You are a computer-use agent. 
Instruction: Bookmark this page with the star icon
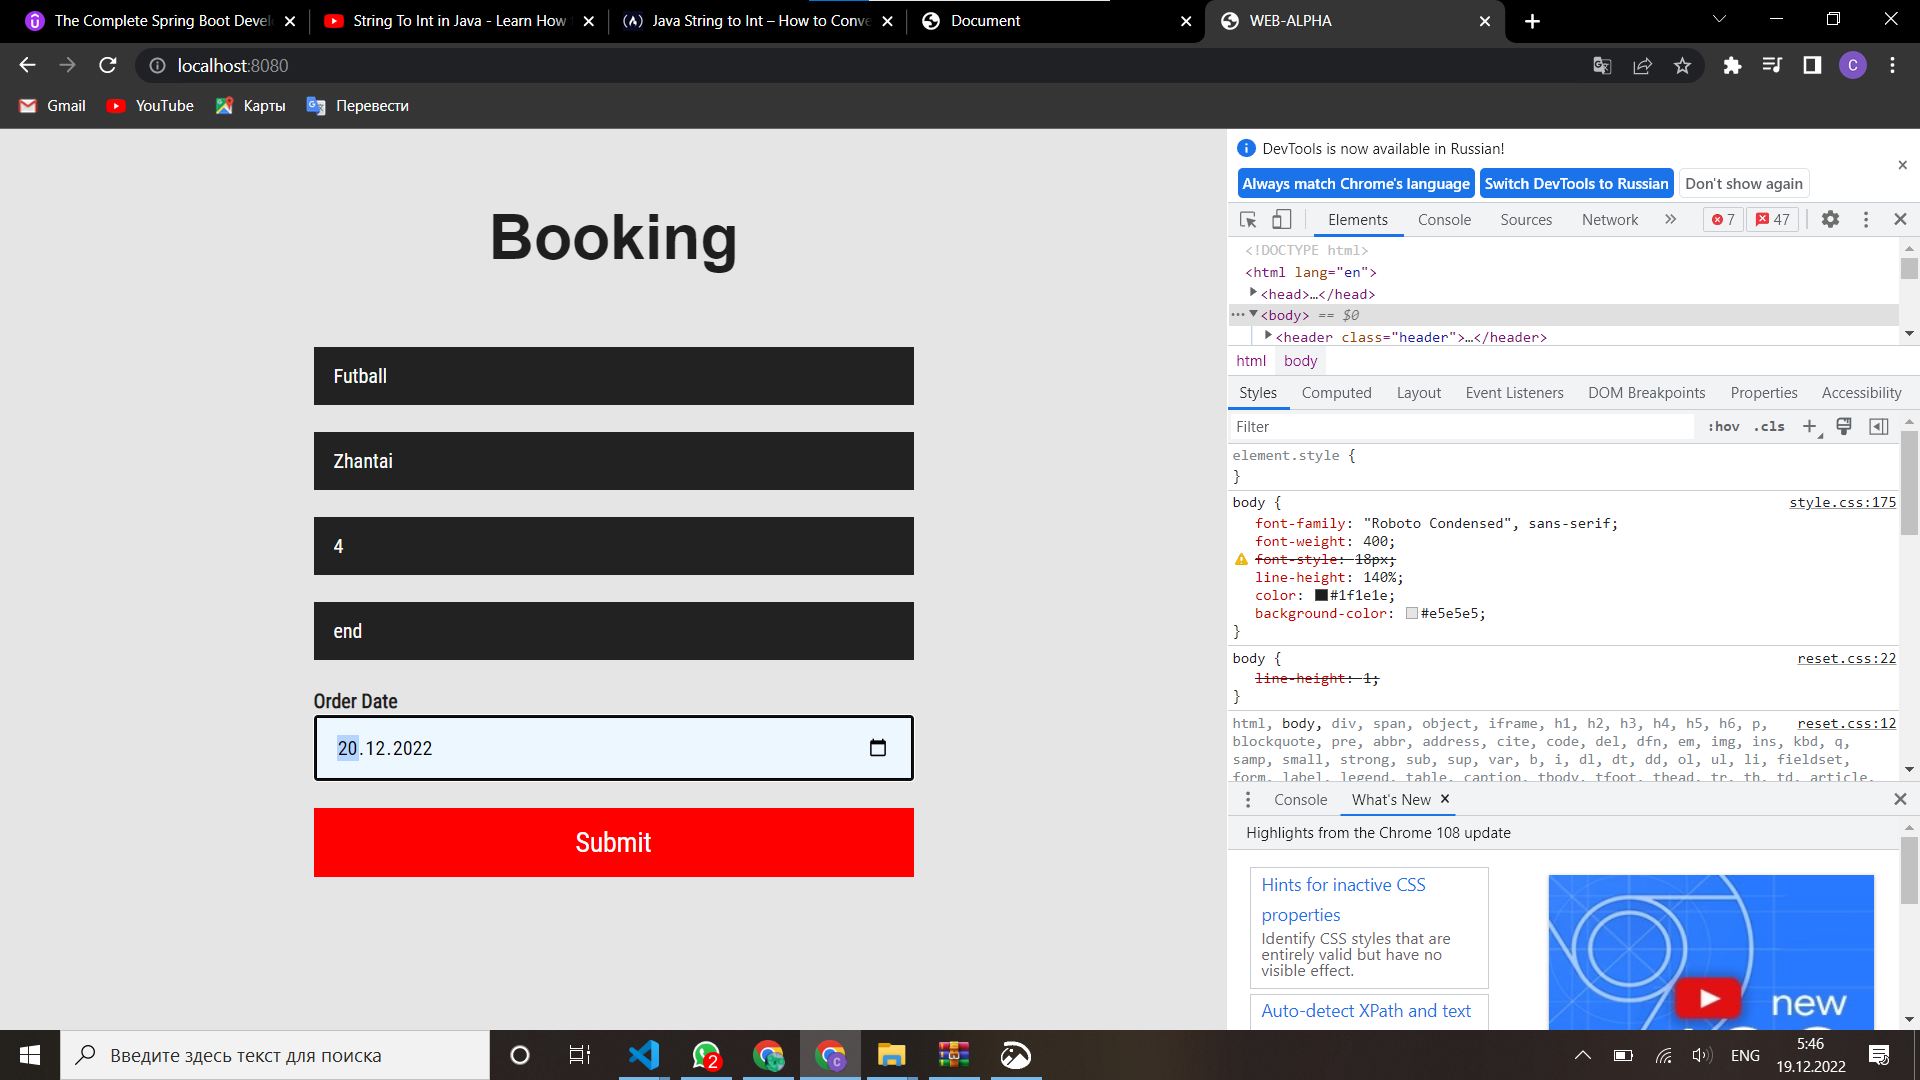point(1682,66)
